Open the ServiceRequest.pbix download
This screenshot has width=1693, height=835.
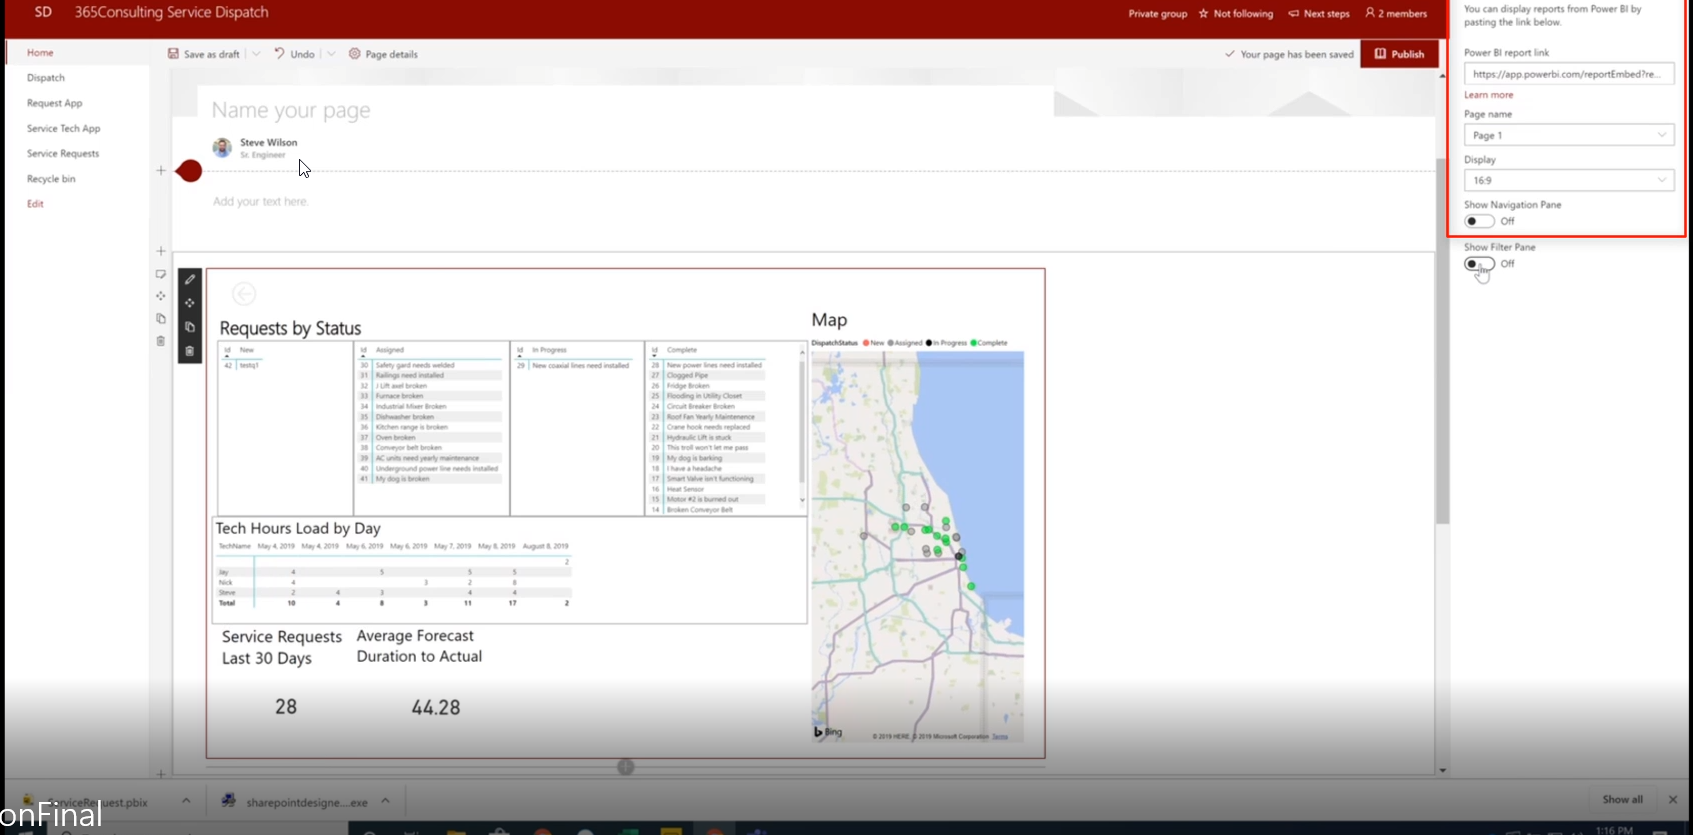tap(97, 802)
